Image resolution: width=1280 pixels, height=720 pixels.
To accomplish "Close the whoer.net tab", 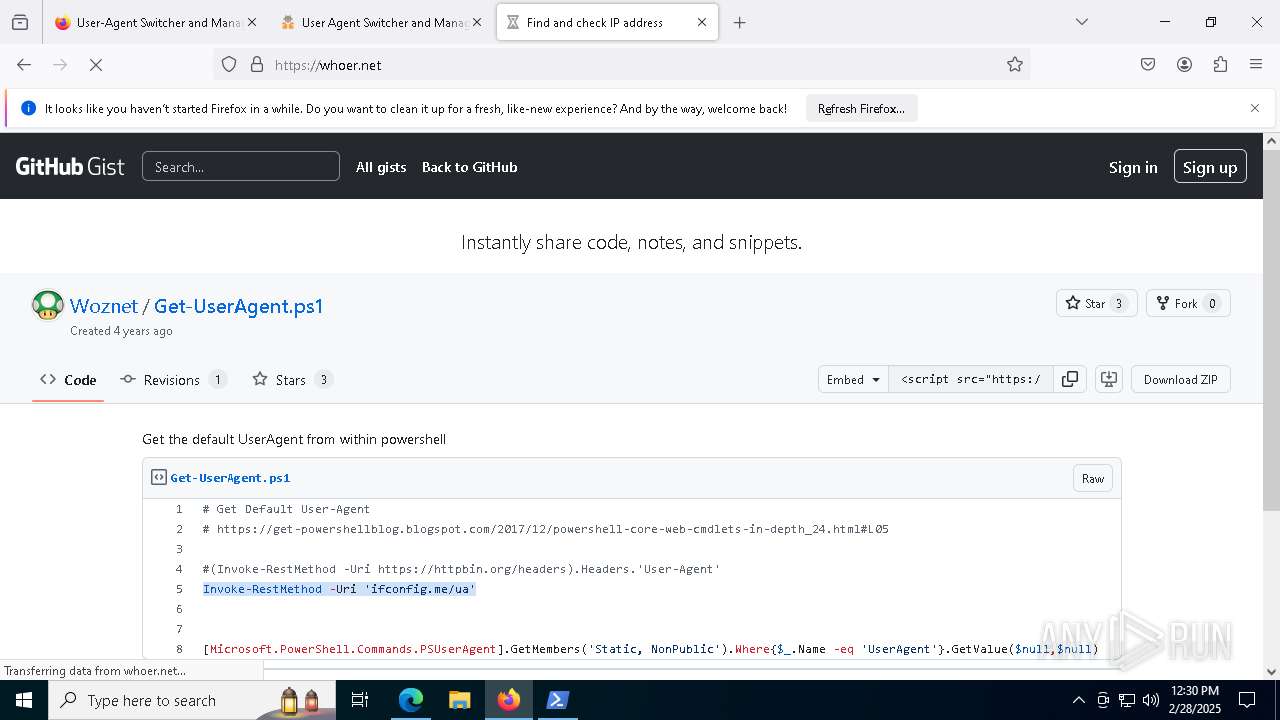I will tap(702, 22).
